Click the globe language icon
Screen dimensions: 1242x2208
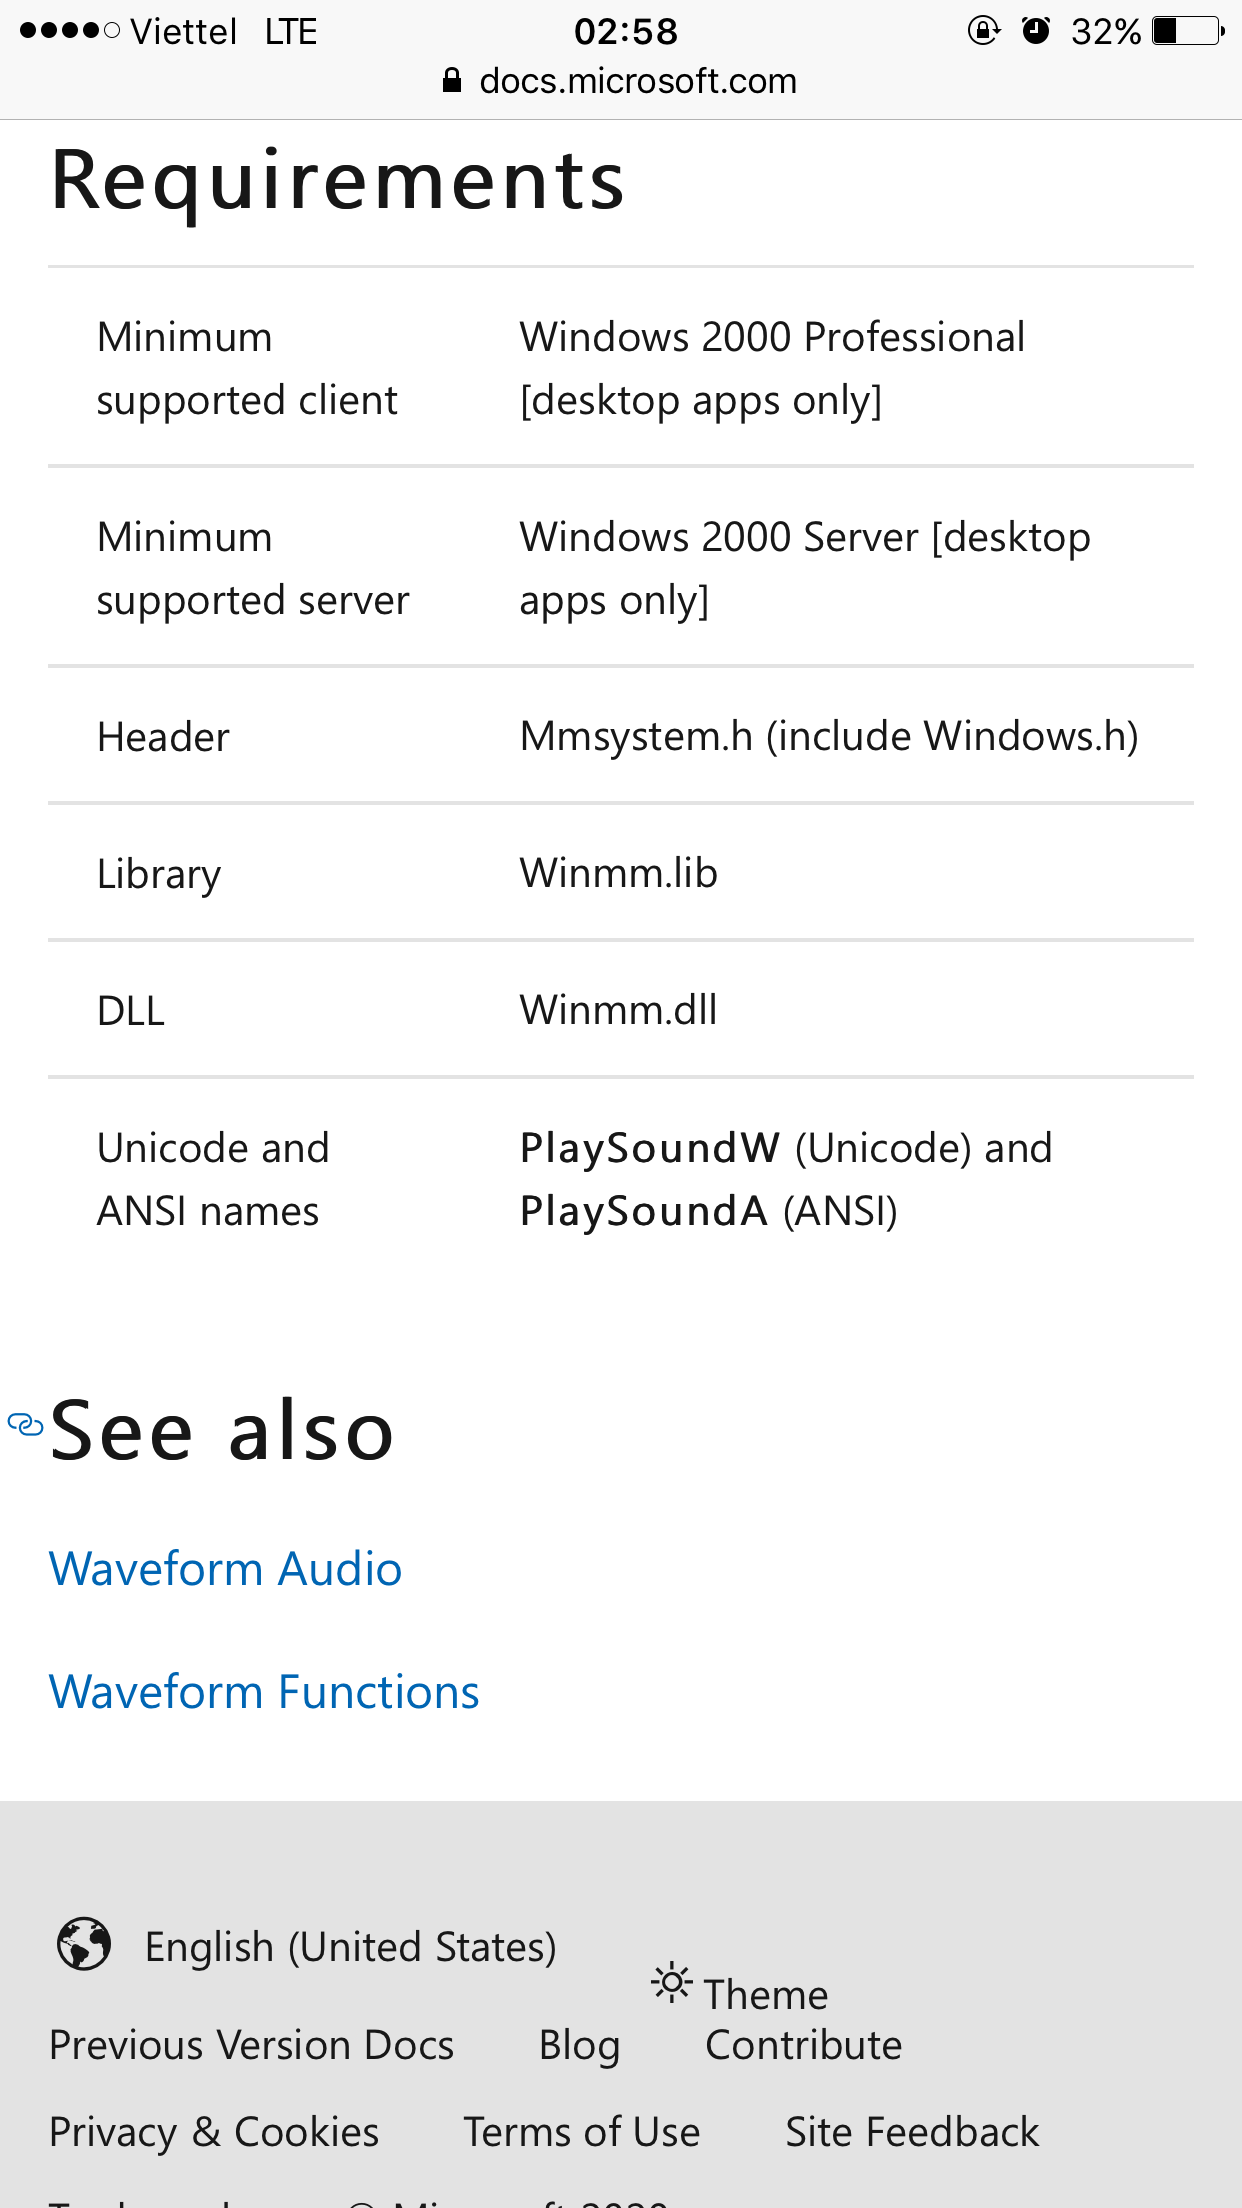click(84, 1944)
